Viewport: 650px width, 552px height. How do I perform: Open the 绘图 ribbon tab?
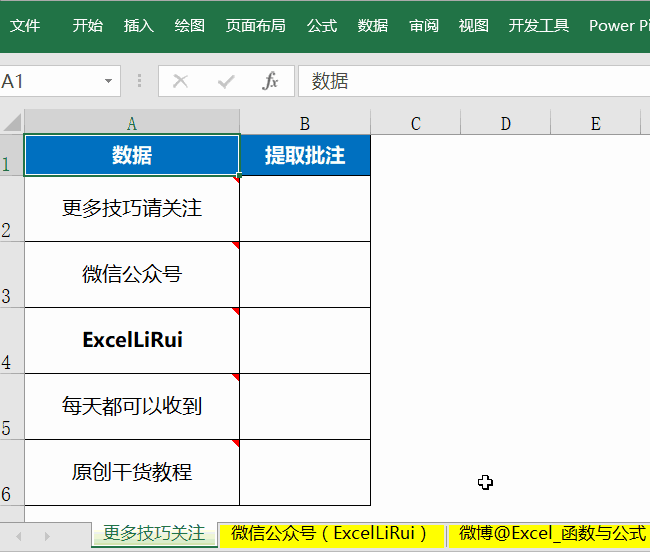[189, 26]
